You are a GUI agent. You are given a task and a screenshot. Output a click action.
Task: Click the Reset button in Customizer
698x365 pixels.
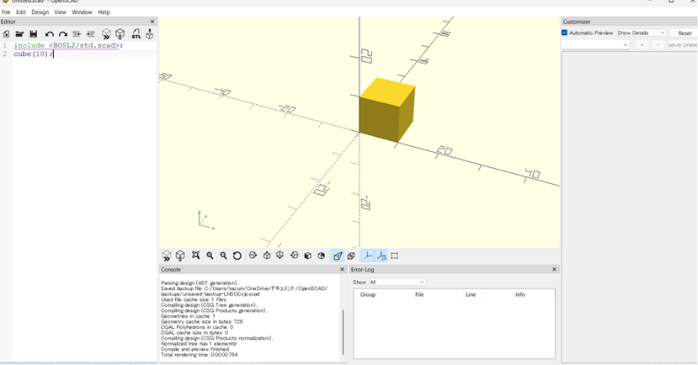[x=684, y=33]
